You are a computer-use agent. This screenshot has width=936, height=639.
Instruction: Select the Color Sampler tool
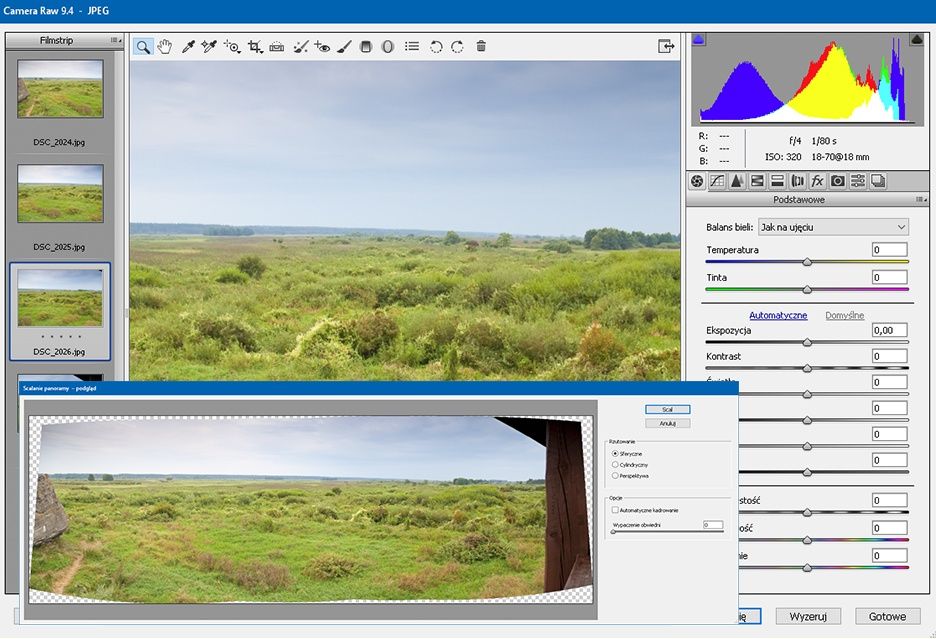coord(208,47)
